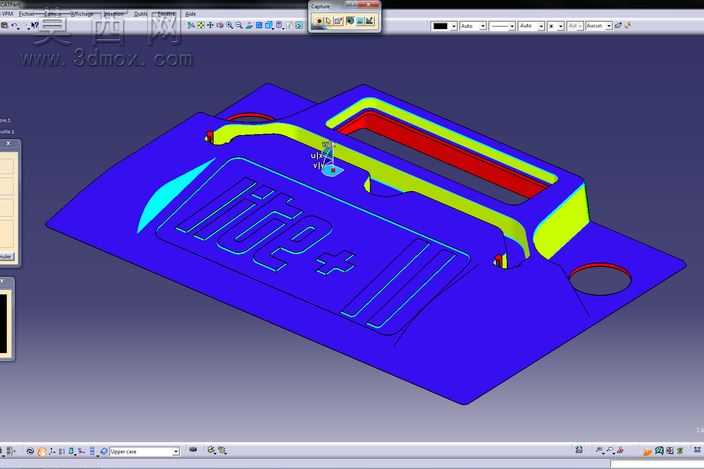Open the view render mode icon
The width and height of the screenshot is (704, 469).
(279, 26)
